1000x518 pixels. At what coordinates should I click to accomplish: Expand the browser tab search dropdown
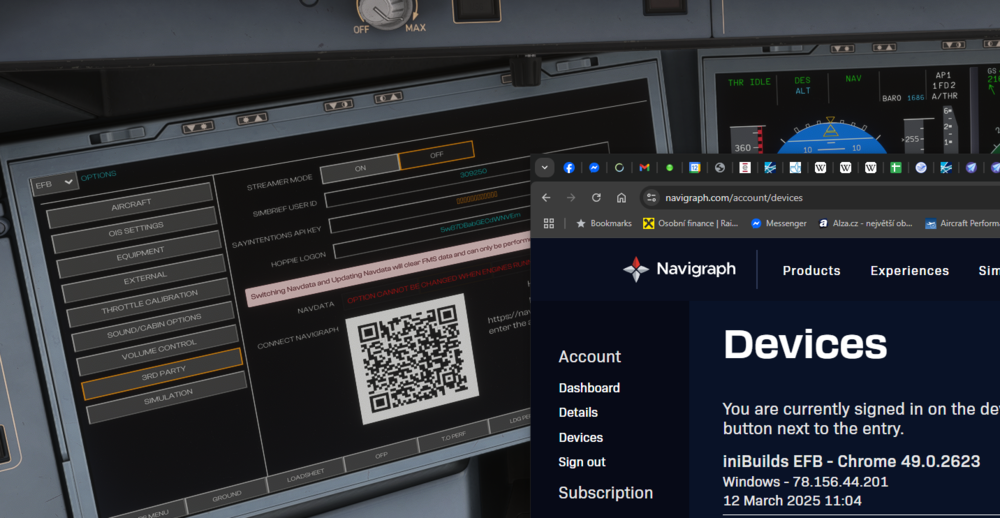click(544, 168)
